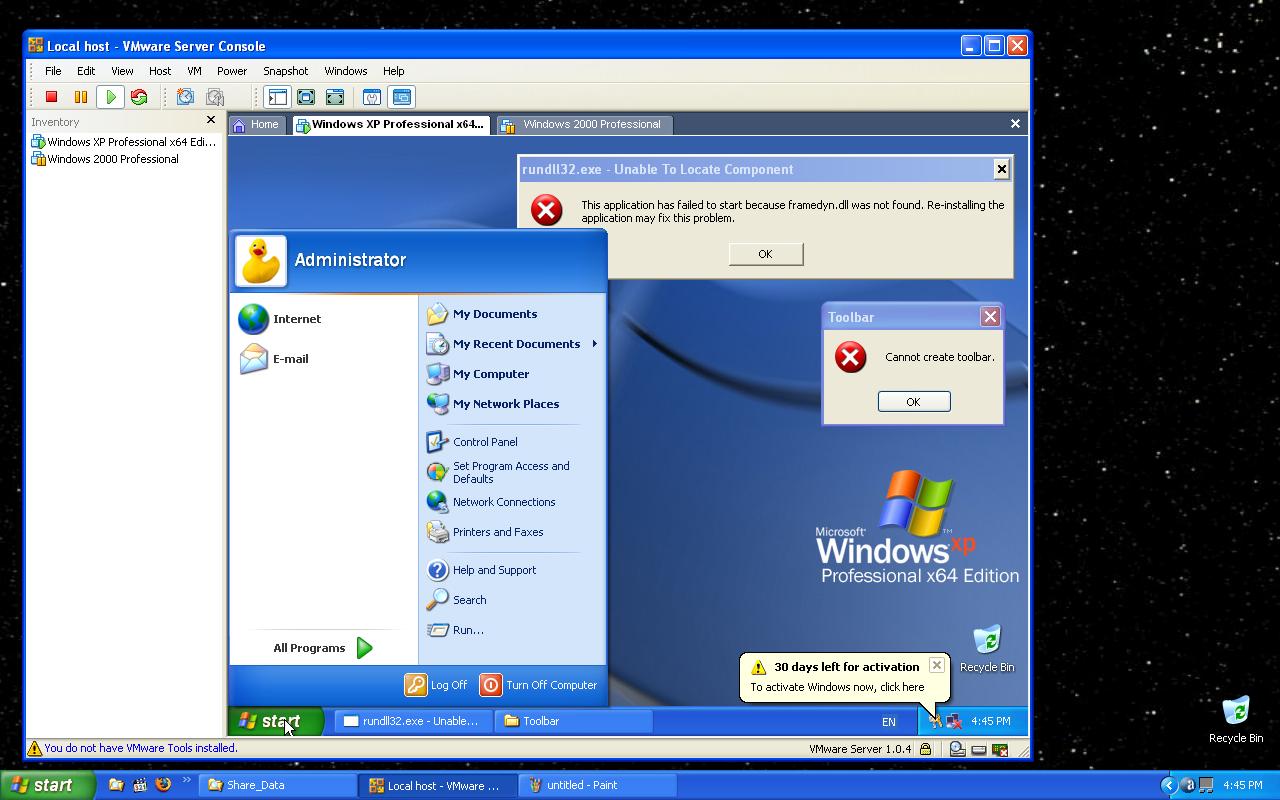This screenshot has width=1280, height=800.
Task: Click the green Power On play icon
Action: 111,97
